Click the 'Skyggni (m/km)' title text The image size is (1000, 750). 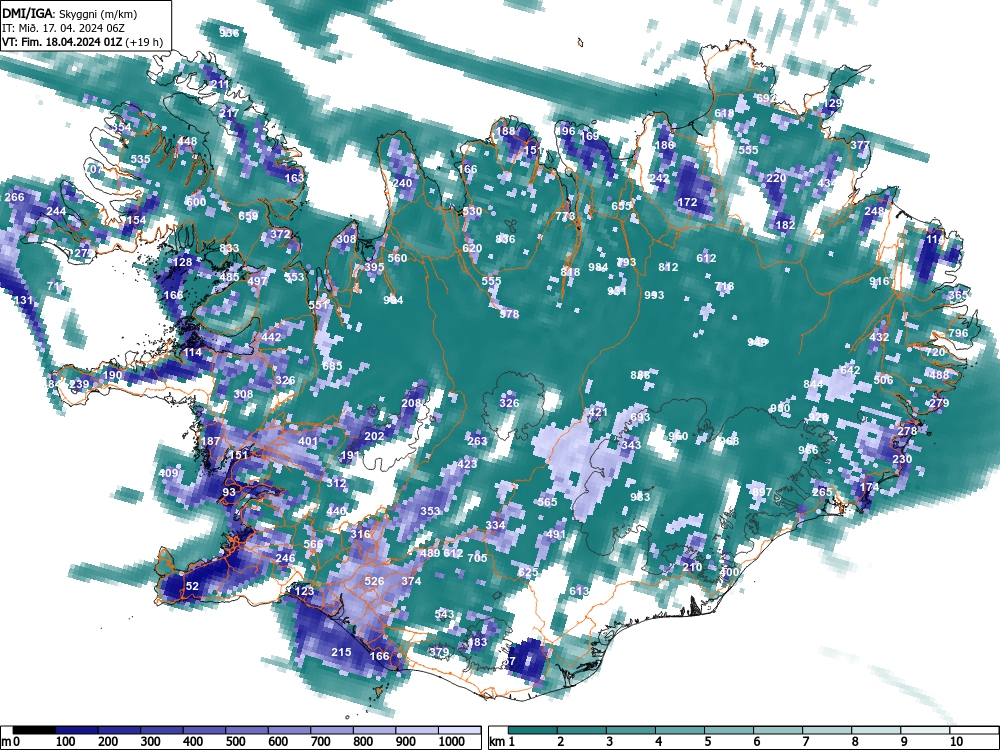pyautogui.click(x=98, y=14)
